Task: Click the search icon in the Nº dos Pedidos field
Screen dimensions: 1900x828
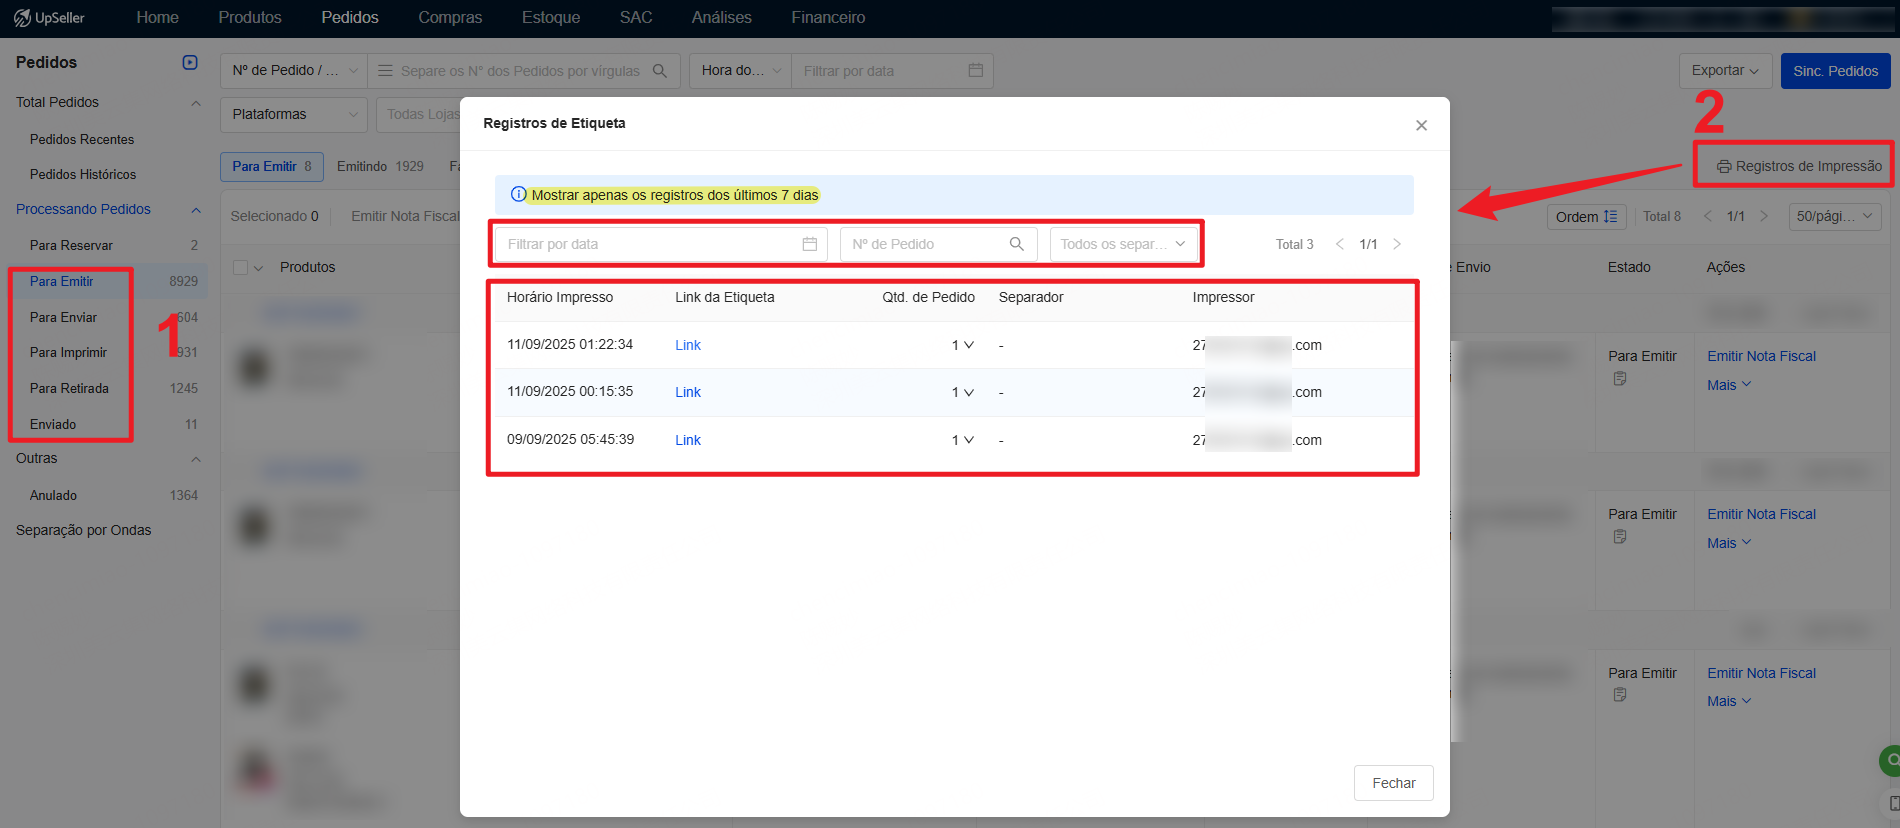Action: 660,71
